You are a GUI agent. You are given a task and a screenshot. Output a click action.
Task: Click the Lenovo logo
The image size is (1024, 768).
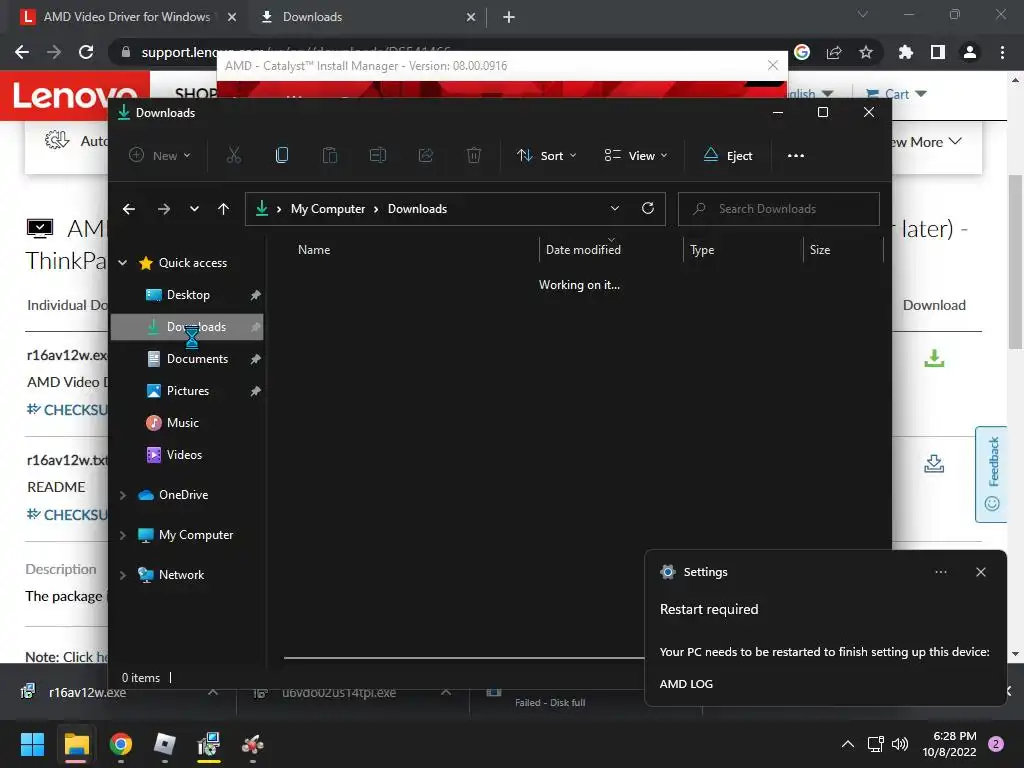point(75,96)
